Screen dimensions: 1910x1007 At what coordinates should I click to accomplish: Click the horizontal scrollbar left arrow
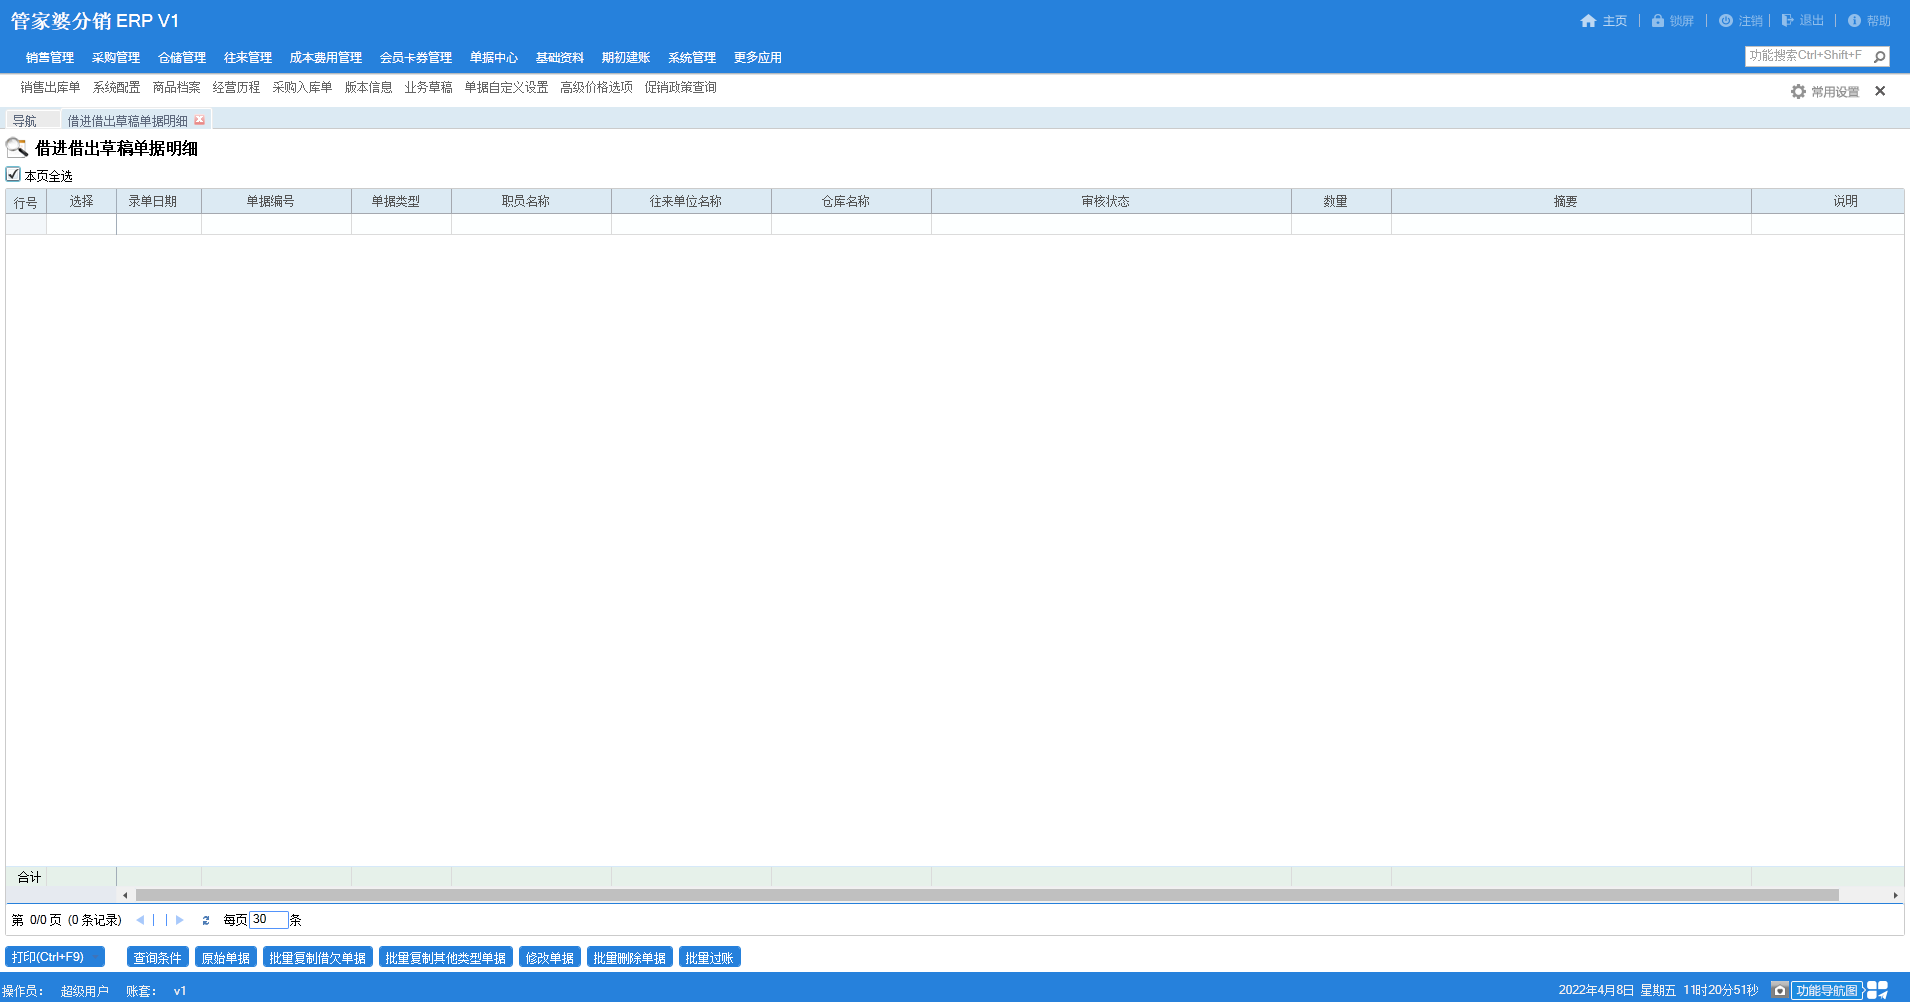[x=125, y=895]
